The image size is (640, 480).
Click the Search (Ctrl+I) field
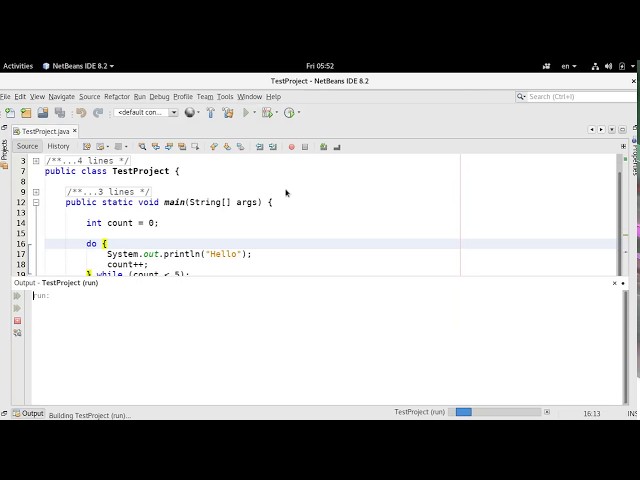pos(576,97)
